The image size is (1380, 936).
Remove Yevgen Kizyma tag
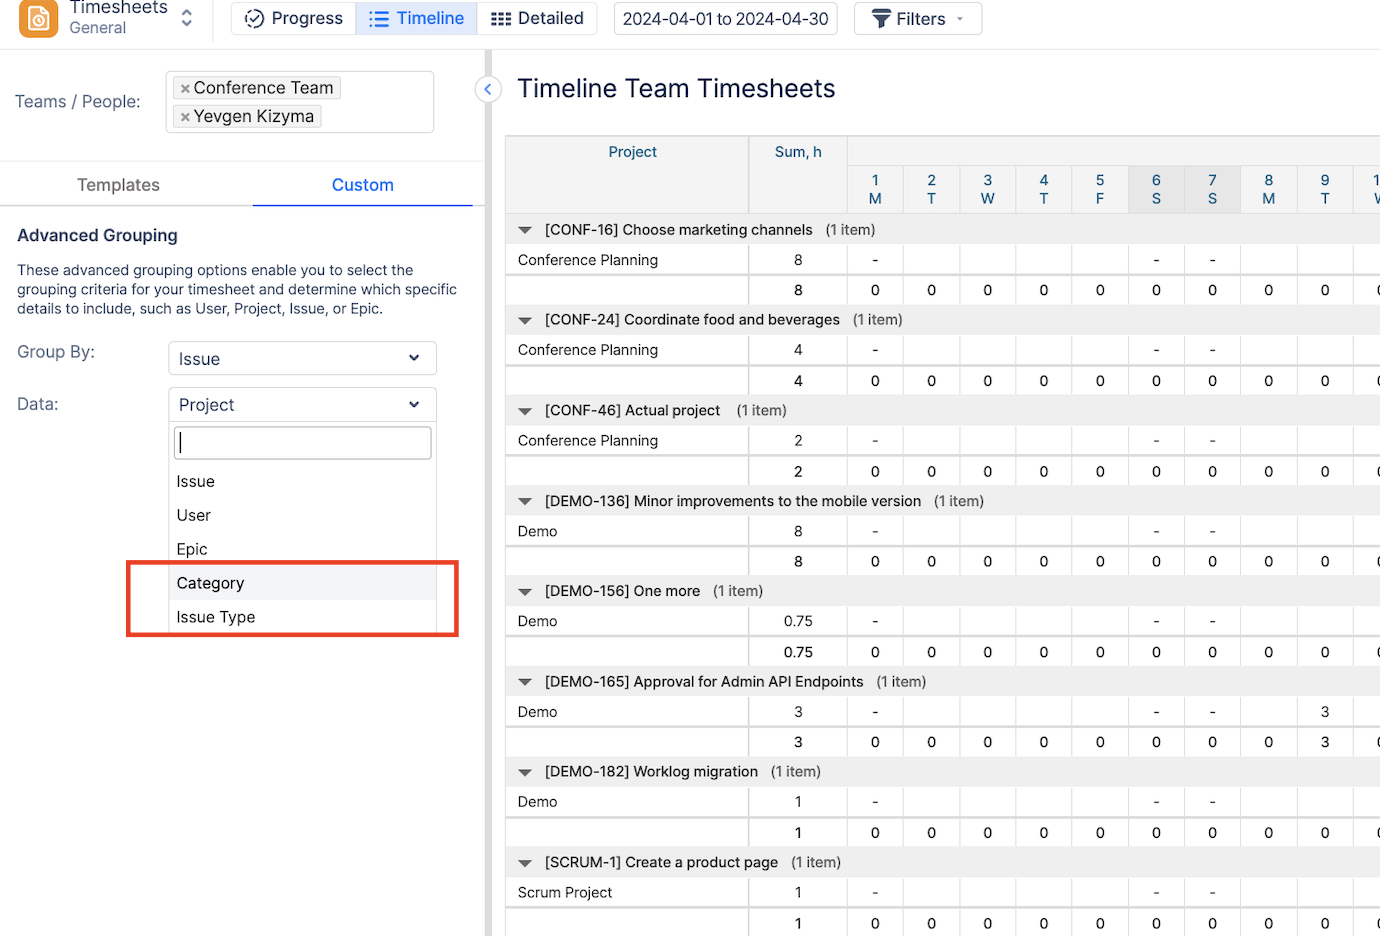click(185, 117)
